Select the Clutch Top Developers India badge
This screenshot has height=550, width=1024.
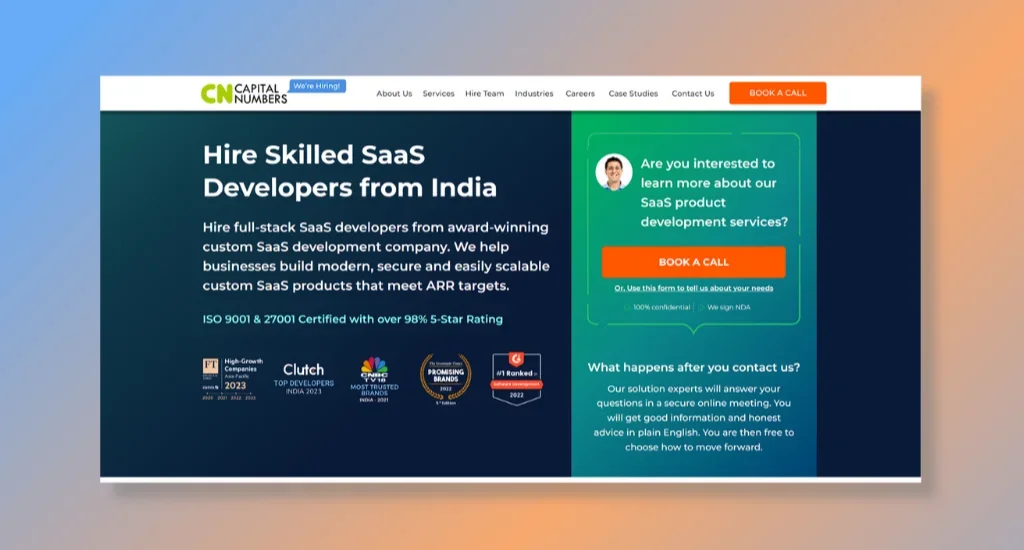[x=304, y=379]
